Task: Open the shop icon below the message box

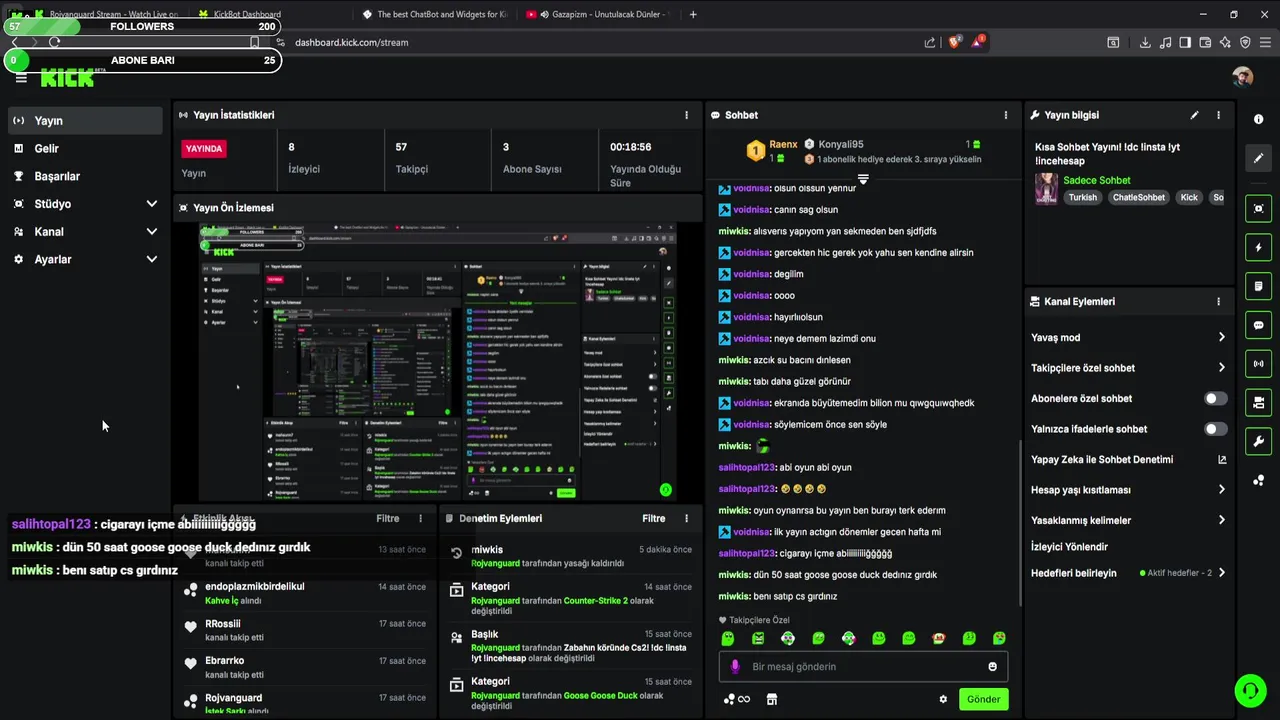Action: click(772, 699)
